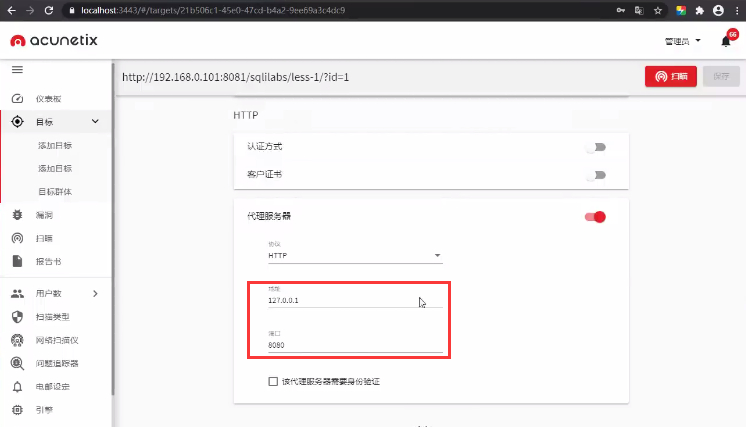Screen dimensions: 746x427
Task: Open the notifications bell with 66 badge
Action: click(x=726, y=41)
